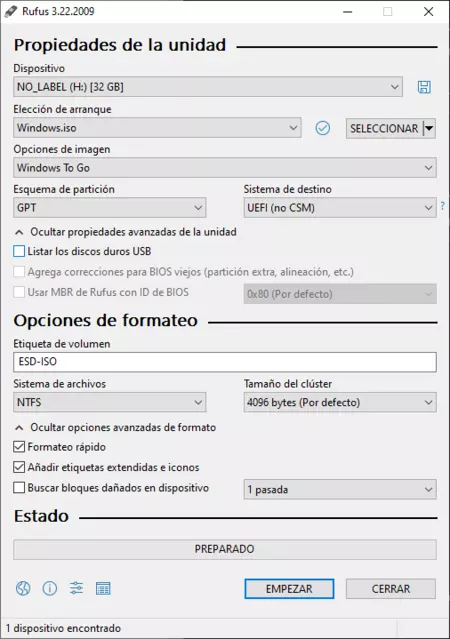Click the PREPARADO progress bar
The width and height of the screenshot is (450, 639).
pos(225,549)
